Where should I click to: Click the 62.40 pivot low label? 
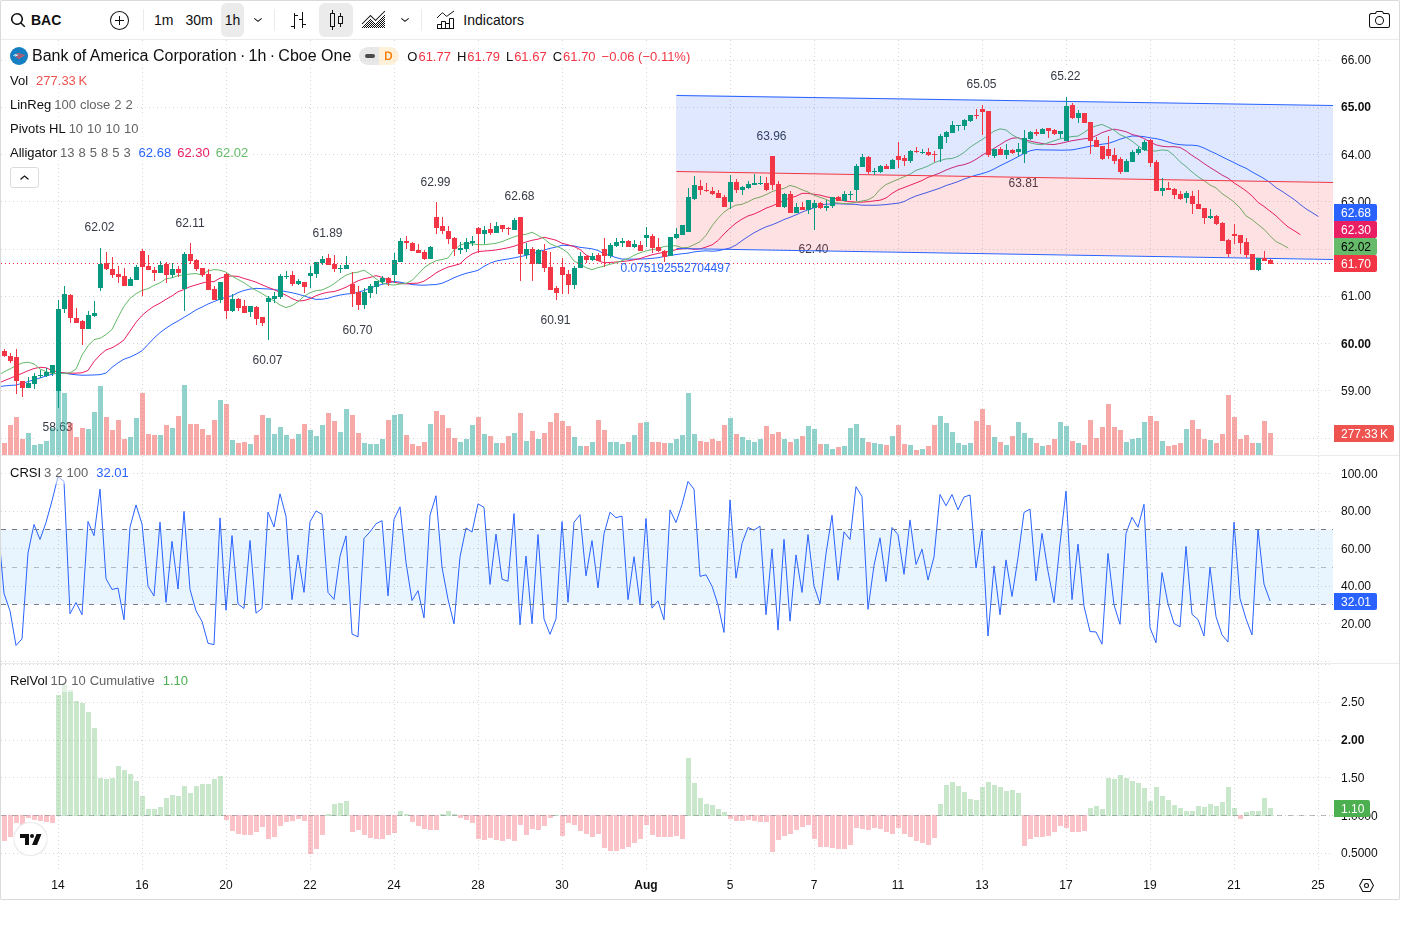(813, 249)
